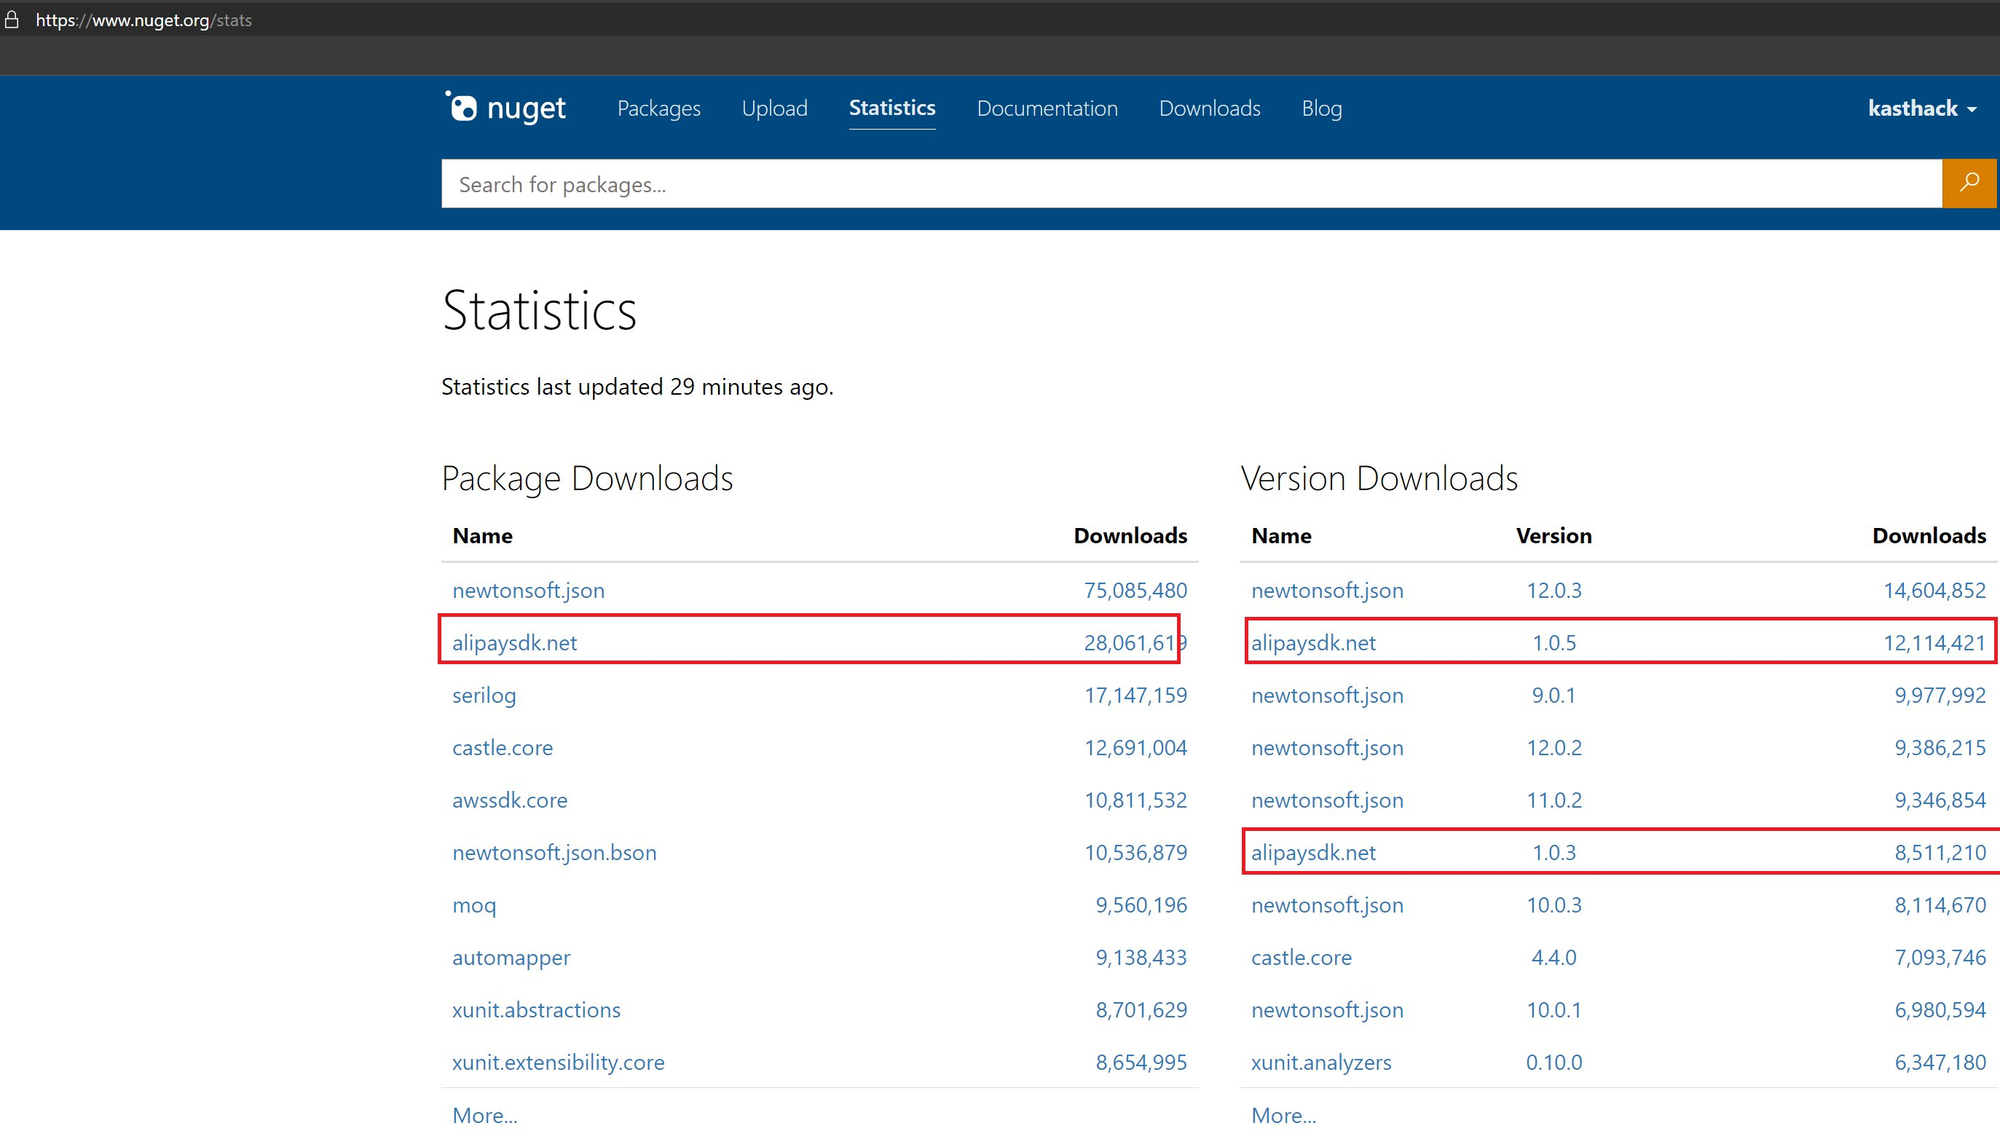Click version number 9.0.1

pos(1554,695)
